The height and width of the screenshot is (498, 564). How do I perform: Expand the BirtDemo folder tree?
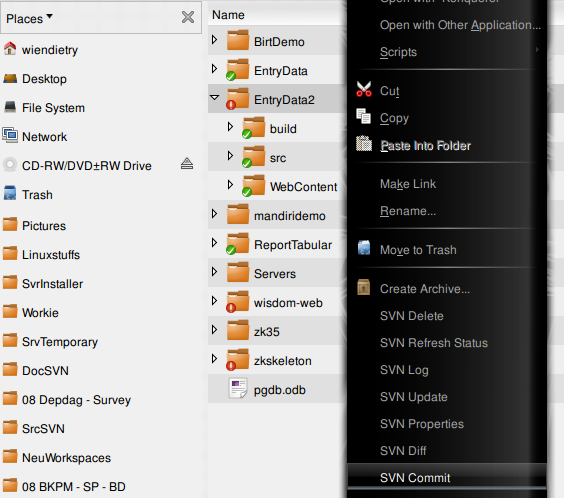[214, 40]
